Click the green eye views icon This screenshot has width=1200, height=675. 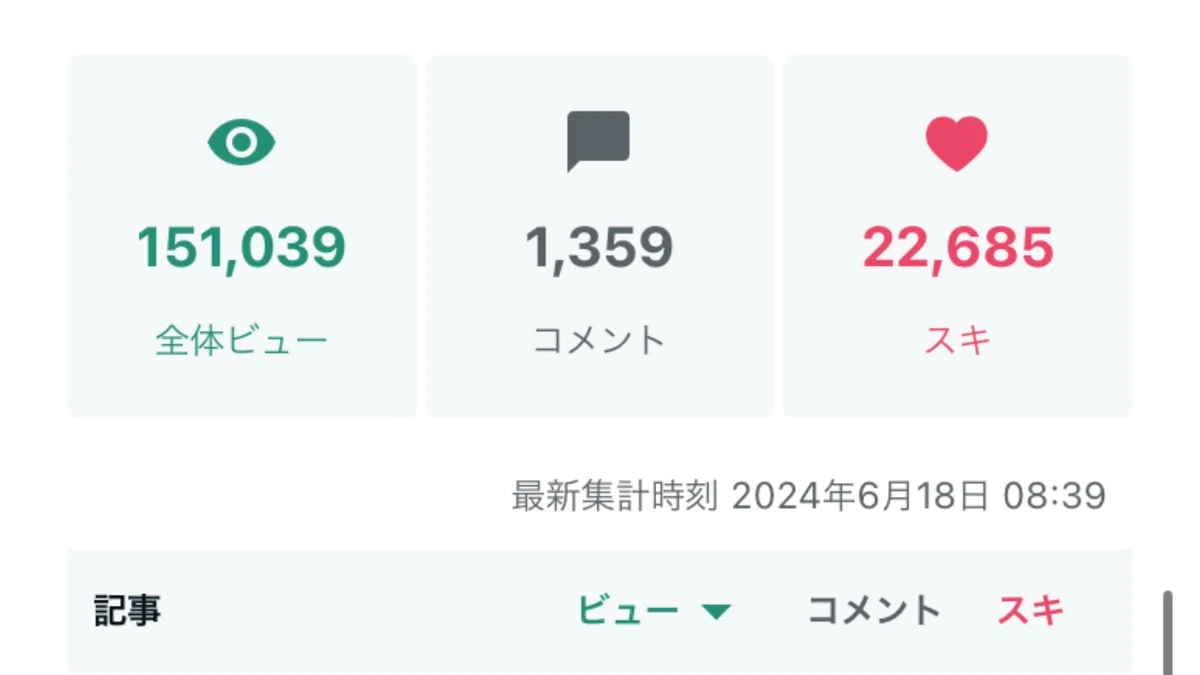[241, 143]
